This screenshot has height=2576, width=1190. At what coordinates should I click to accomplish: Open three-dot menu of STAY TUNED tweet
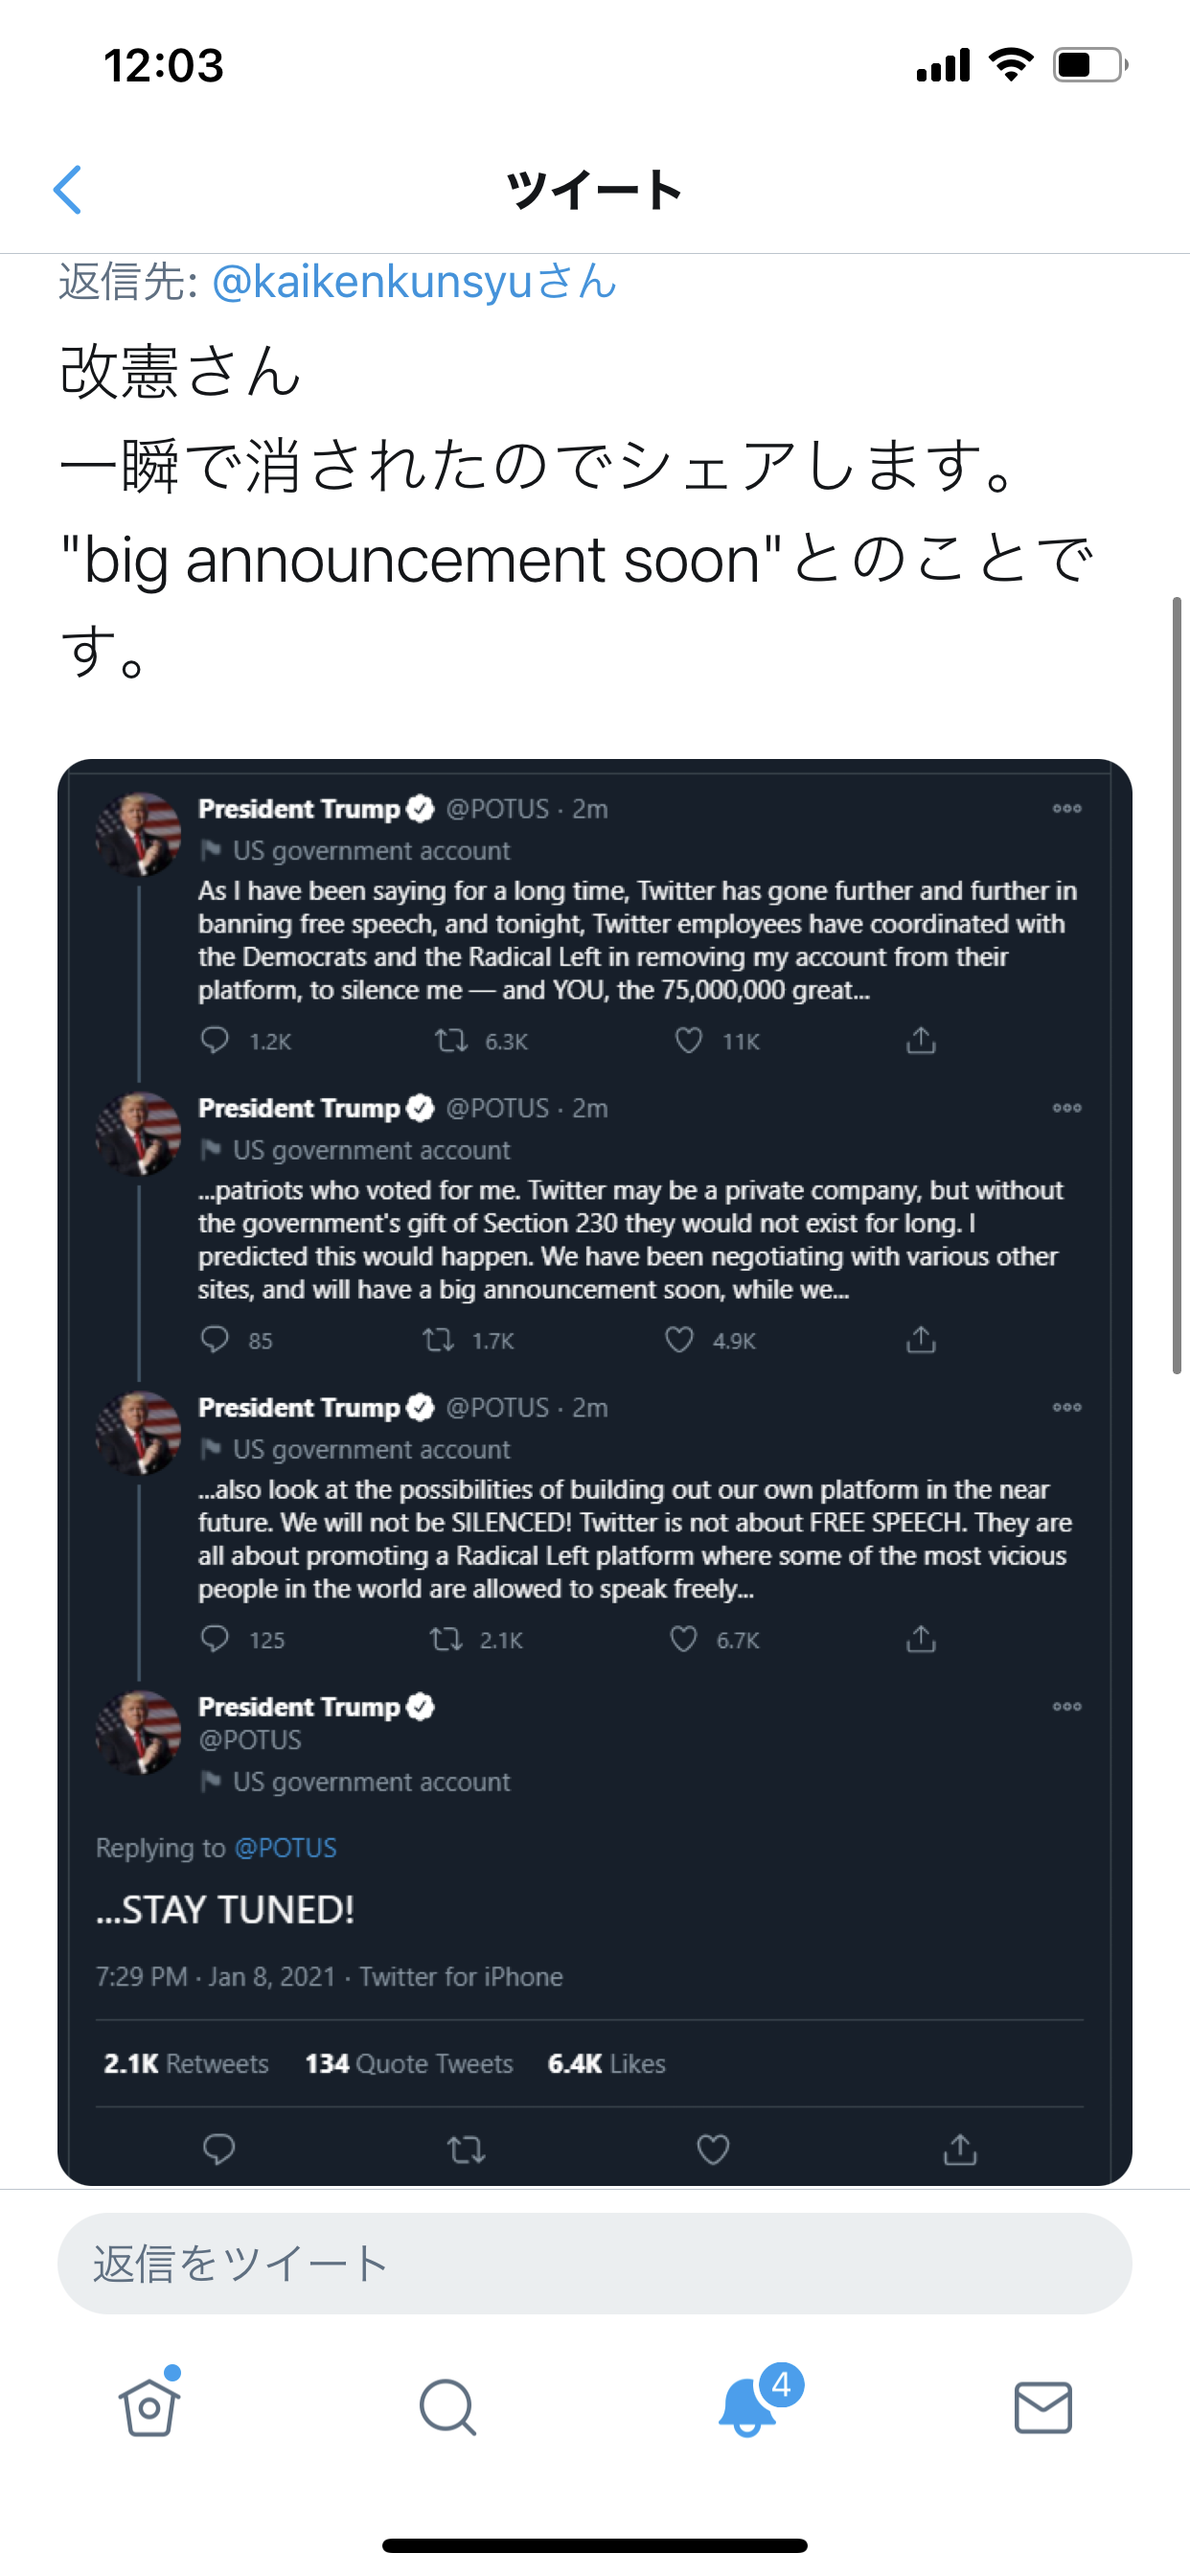(1067, 1706)
